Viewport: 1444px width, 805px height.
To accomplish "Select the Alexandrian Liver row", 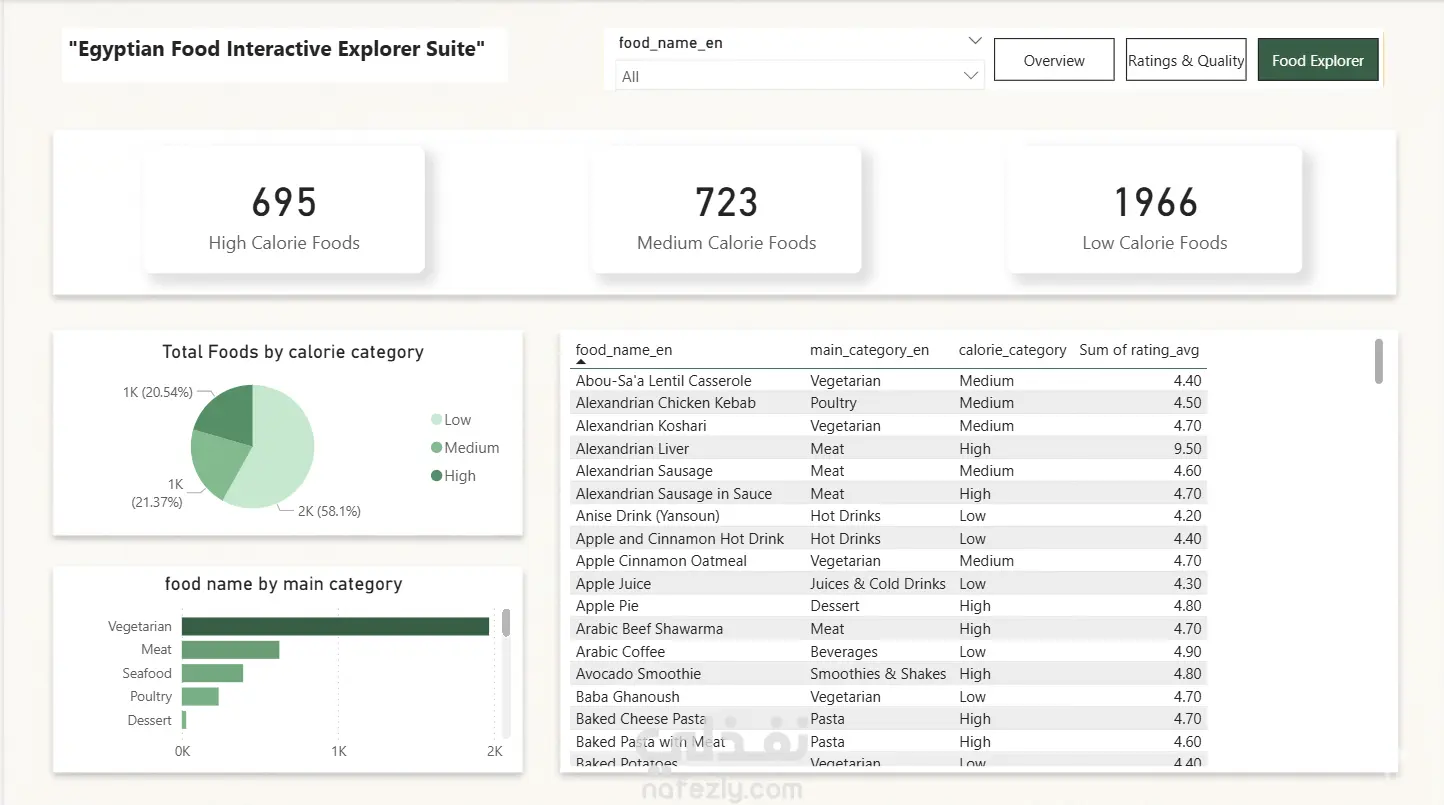I will click(890, 448).
